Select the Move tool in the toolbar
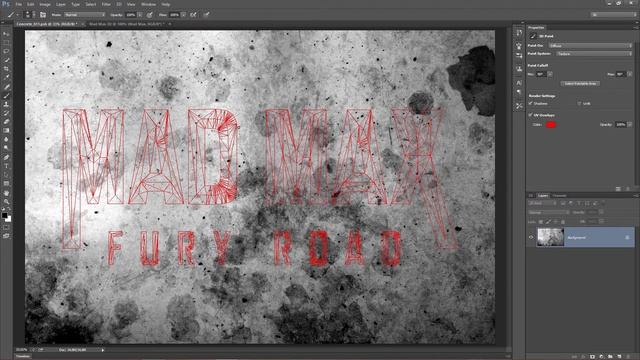 (x=6, y=34)
